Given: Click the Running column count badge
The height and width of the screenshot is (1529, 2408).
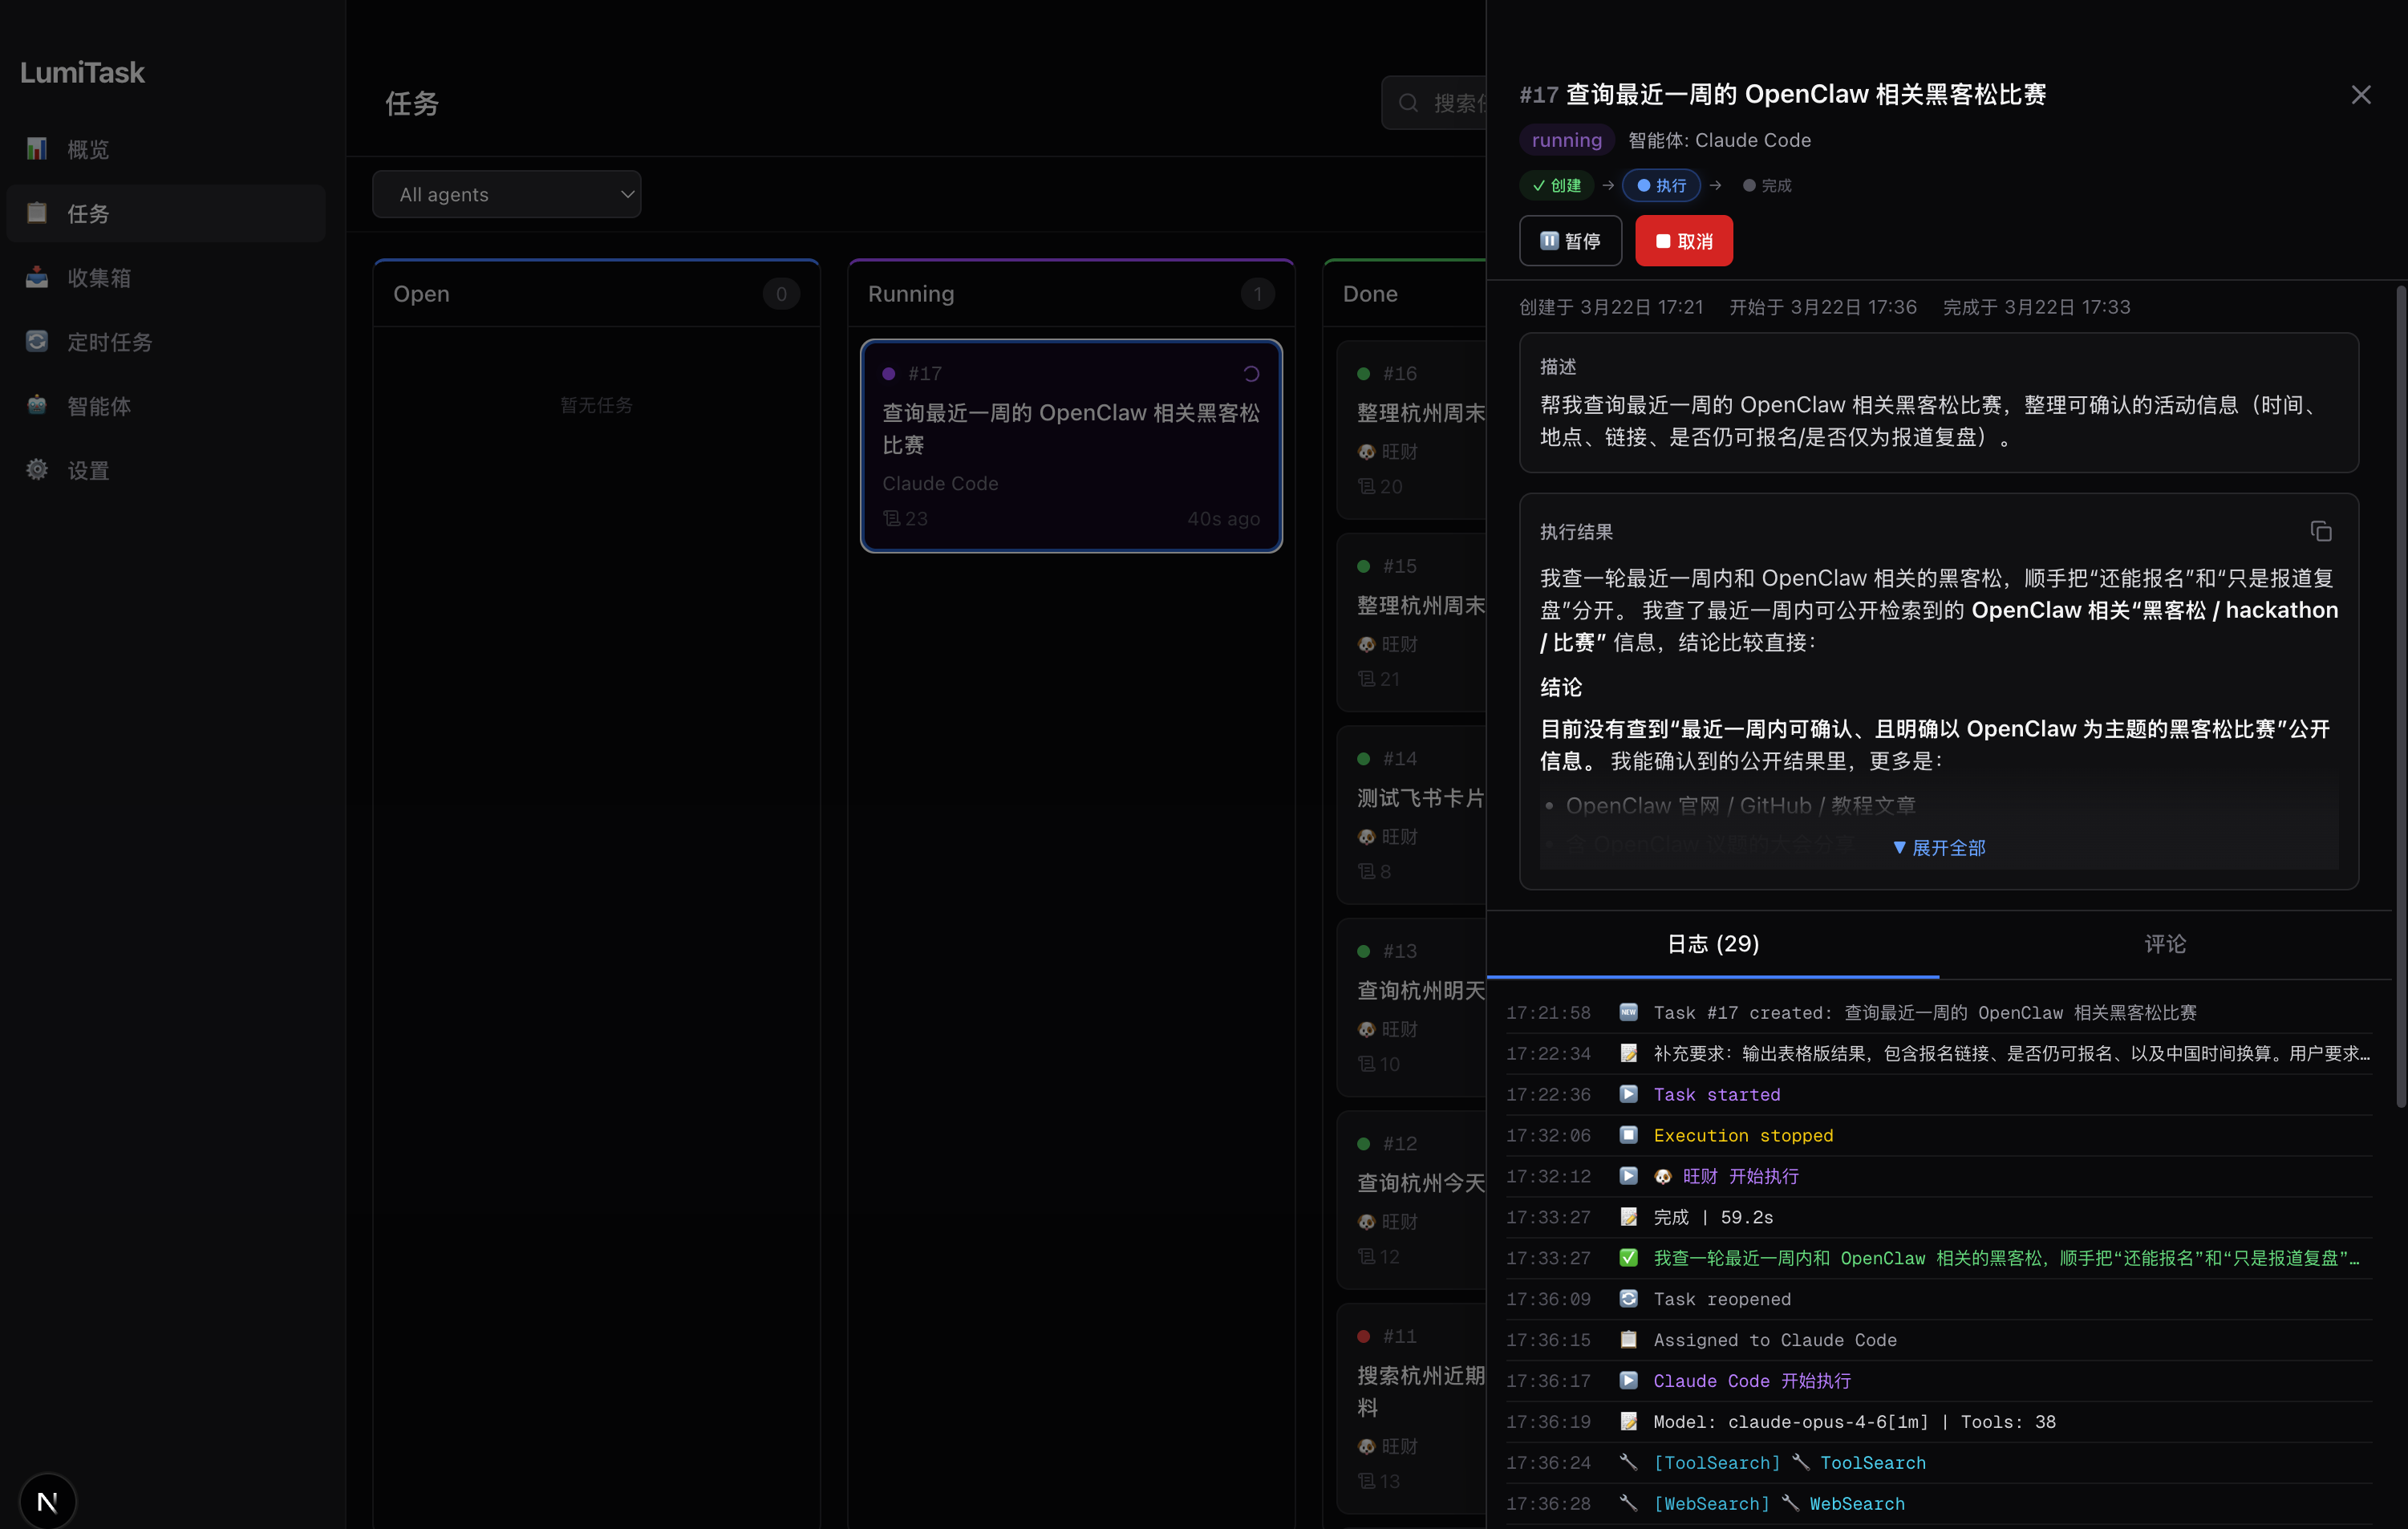Looking at the screenshot, I should tap(1257, 294).
